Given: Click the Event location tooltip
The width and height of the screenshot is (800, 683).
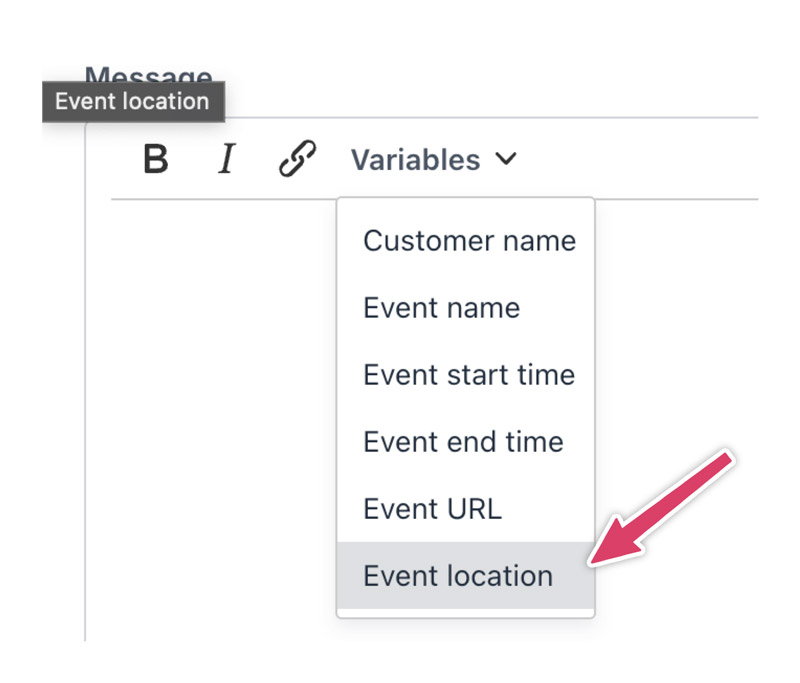Looking at the screenshot, I should point(132,102).
